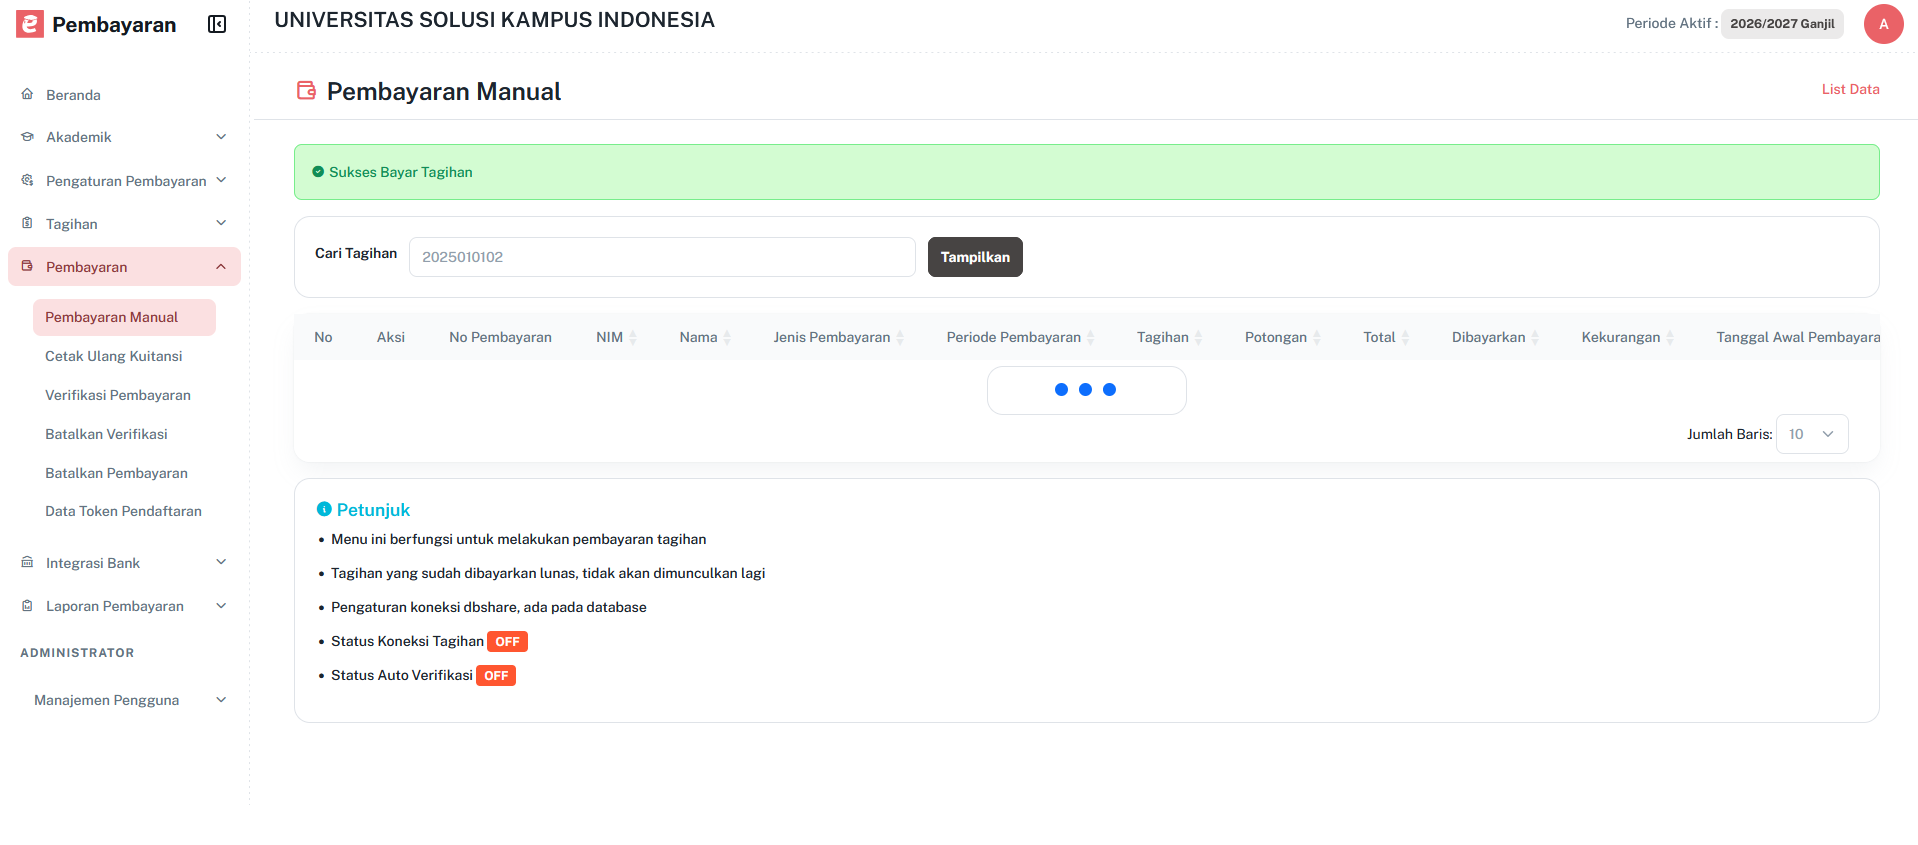The width and height of the screenshot is (1918, 845).
Task: Collapse the Pembayaran menu chevron
Action: coord(221,266)
